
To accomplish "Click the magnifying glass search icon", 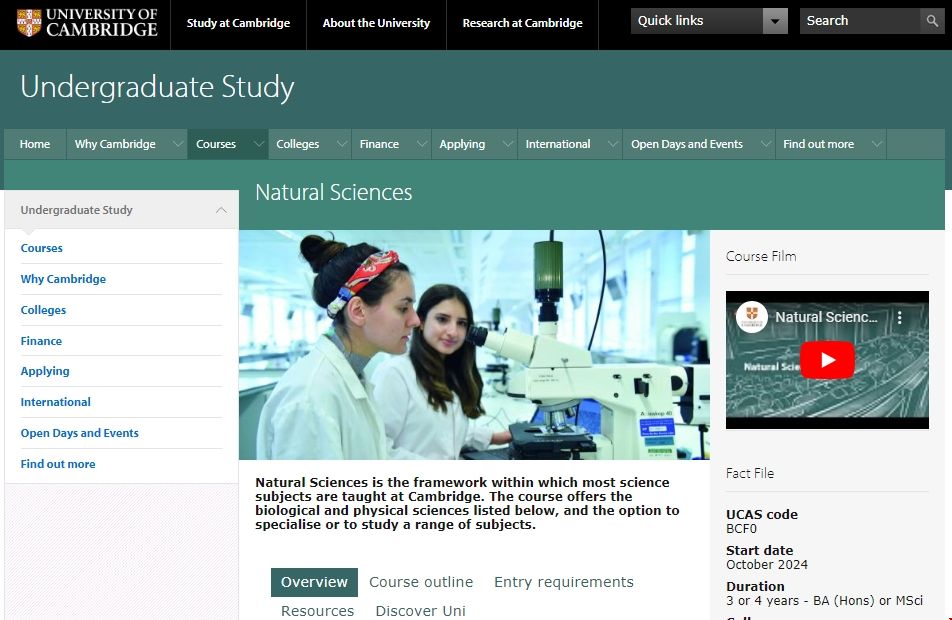I will 932,21.
